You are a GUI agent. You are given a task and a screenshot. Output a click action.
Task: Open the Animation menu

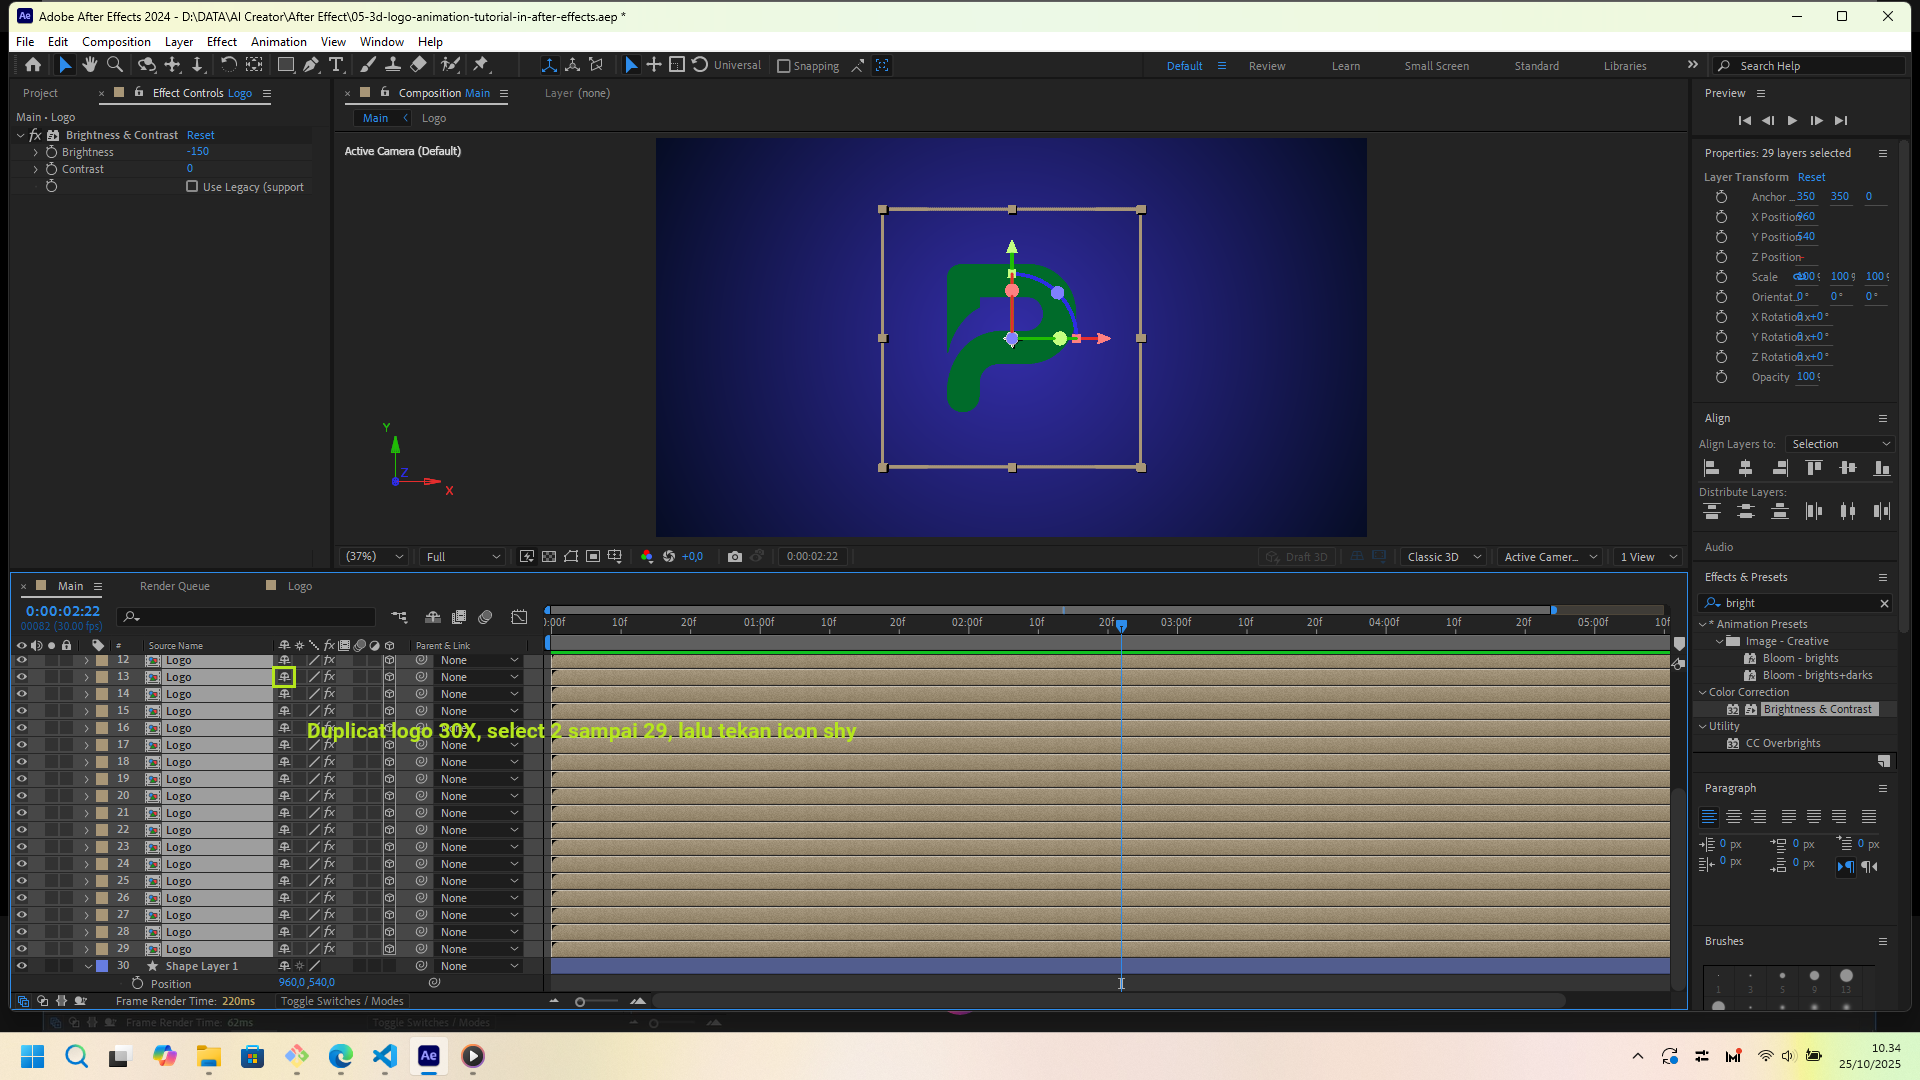[x=278, y=42]
